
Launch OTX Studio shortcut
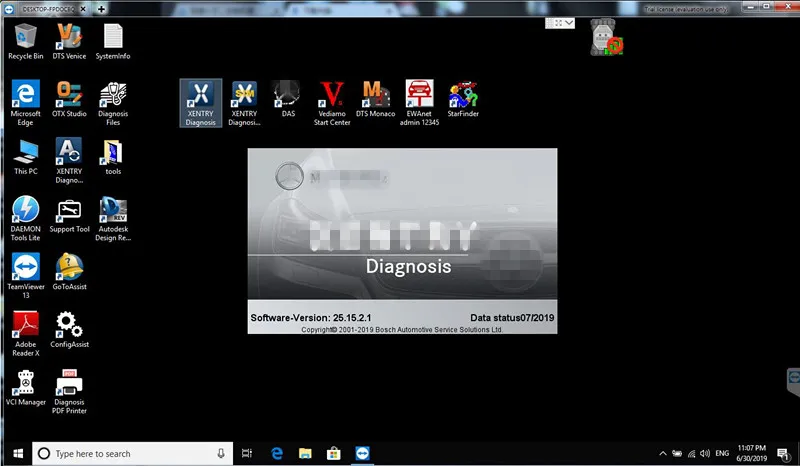[x=69, y=99]
